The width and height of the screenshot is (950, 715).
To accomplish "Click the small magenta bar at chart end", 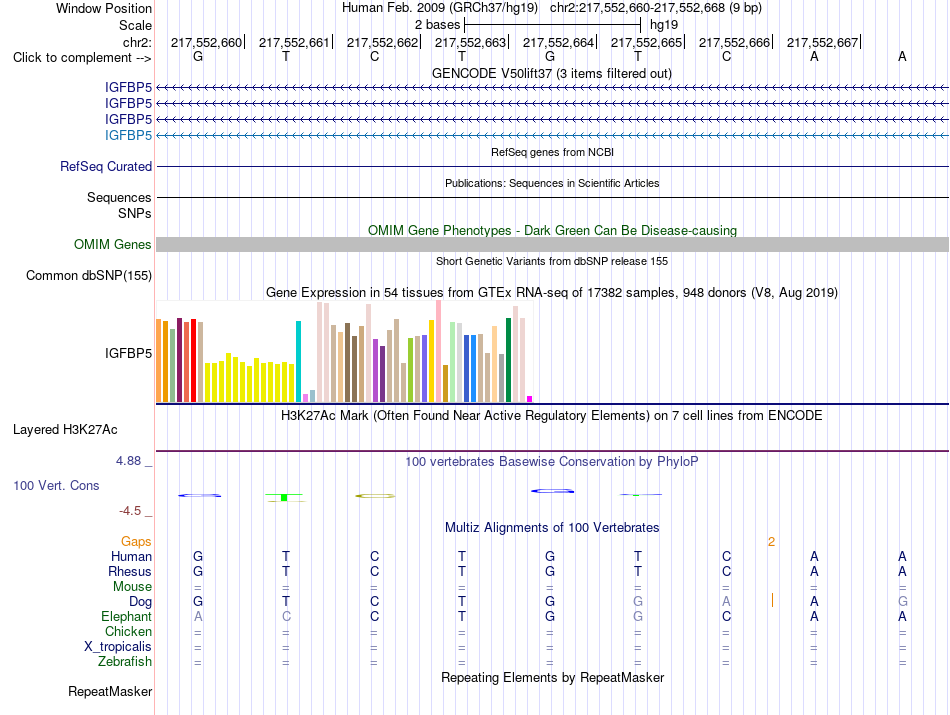I will [x=530, y=399].
